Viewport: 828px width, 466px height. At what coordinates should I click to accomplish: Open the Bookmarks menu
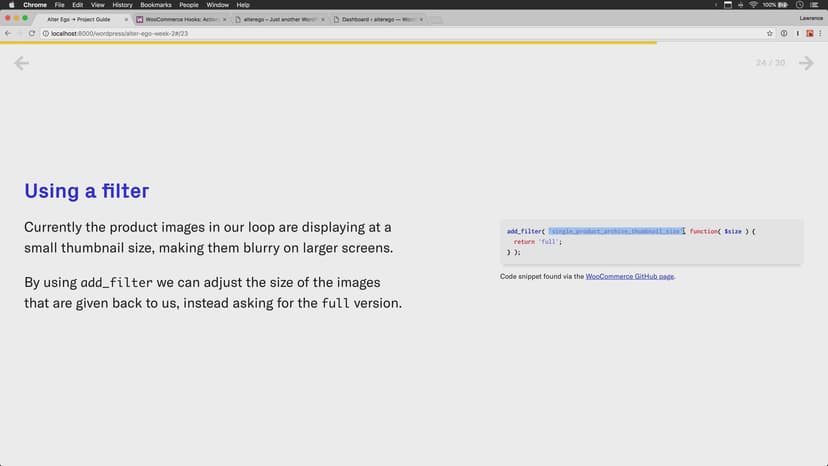[156, 5]
